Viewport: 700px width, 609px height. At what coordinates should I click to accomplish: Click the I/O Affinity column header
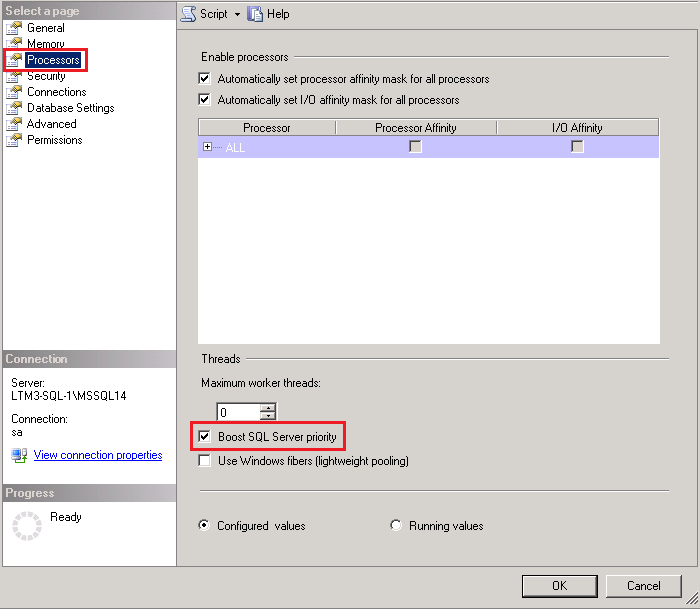coord(577,128)
